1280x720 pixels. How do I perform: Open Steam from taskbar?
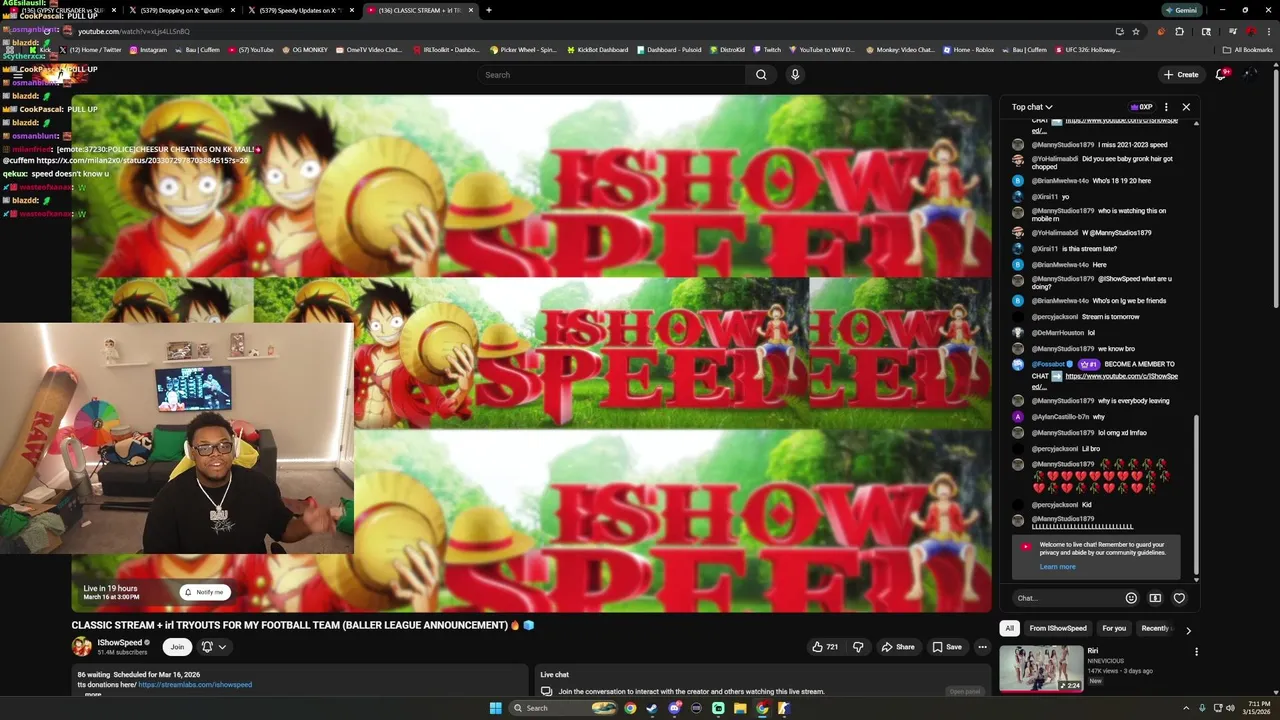click(652, 708)
